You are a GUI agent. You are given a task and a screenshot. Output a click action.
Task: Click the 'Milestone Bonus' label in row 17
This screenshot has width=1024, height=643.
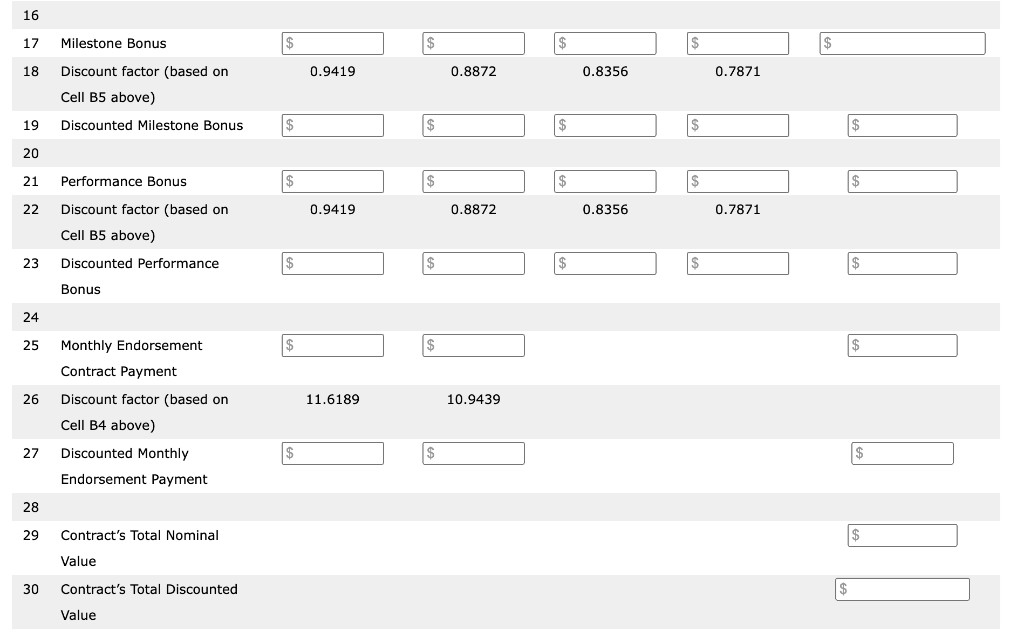click(x=114, y=44)
